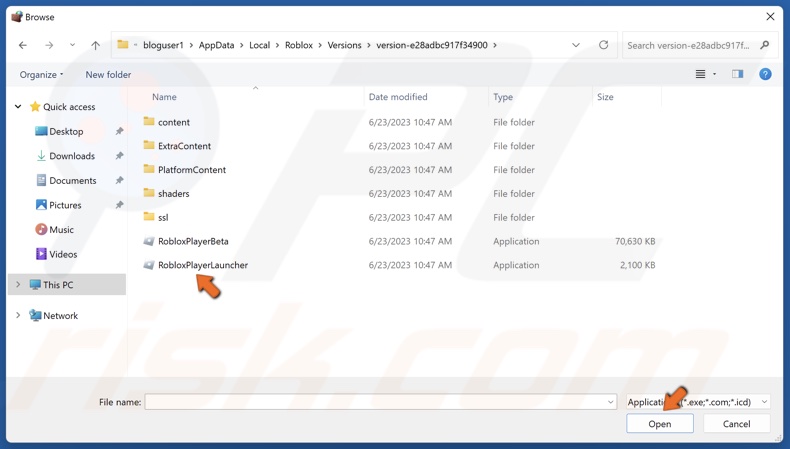
Task: Click the content folder icon
Action: click(149, 121)
